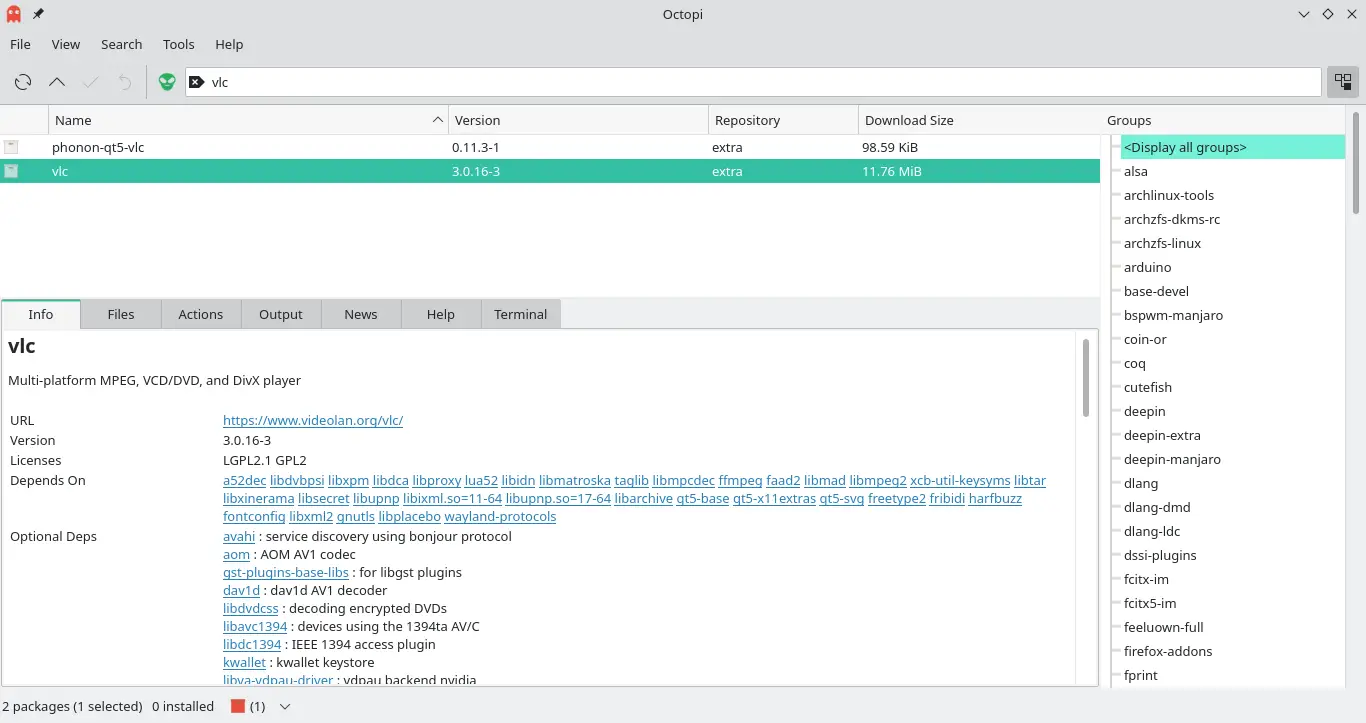This screenshot has width=1366, height=723.
Task: Click the Cancel undo arrow icon
Action: click(x=125, y=82)
